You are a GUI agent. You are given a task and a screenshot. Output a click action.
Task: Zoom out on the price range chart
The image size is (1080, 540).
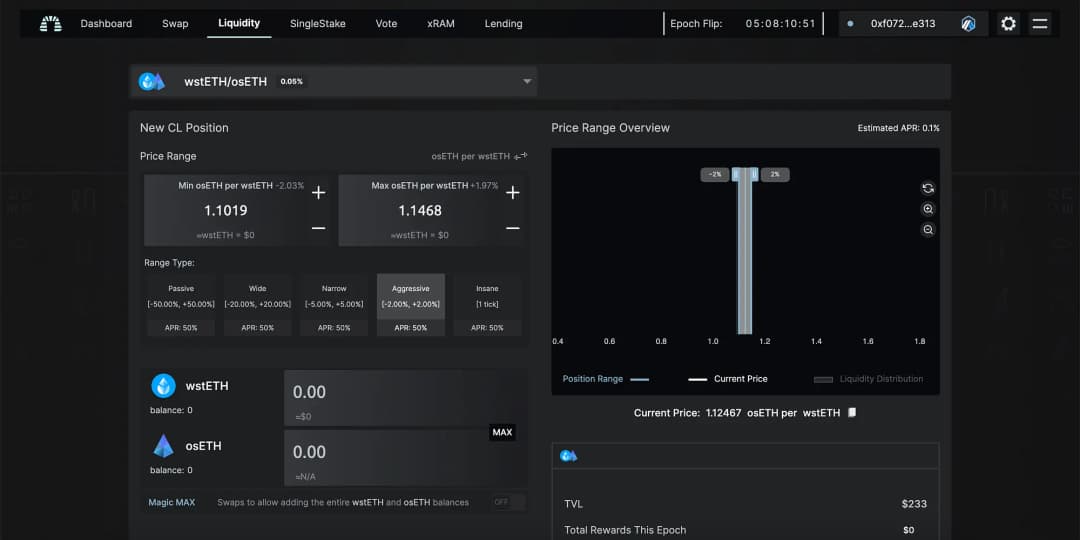[928, 230]
